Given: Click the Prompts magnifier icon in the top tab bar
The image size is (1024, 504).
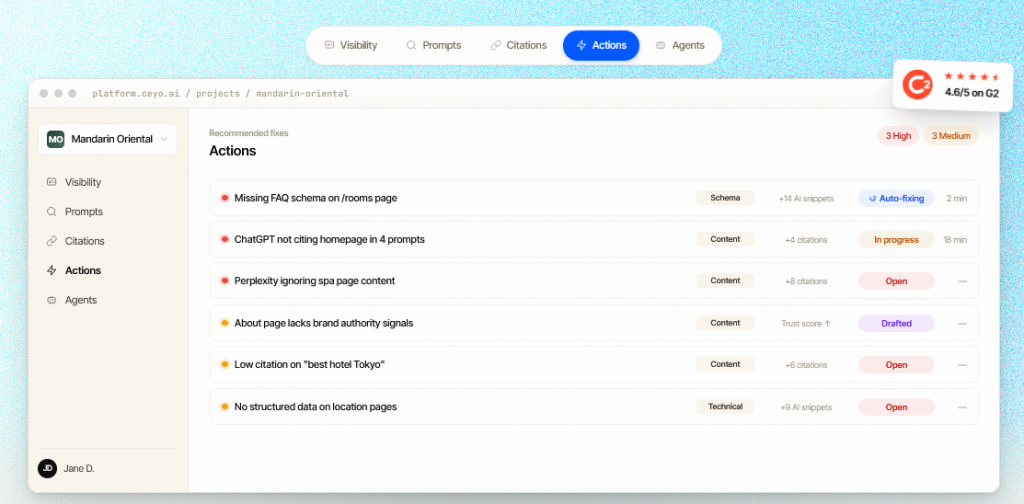Looking at the screenshot, I should [411, 45].
